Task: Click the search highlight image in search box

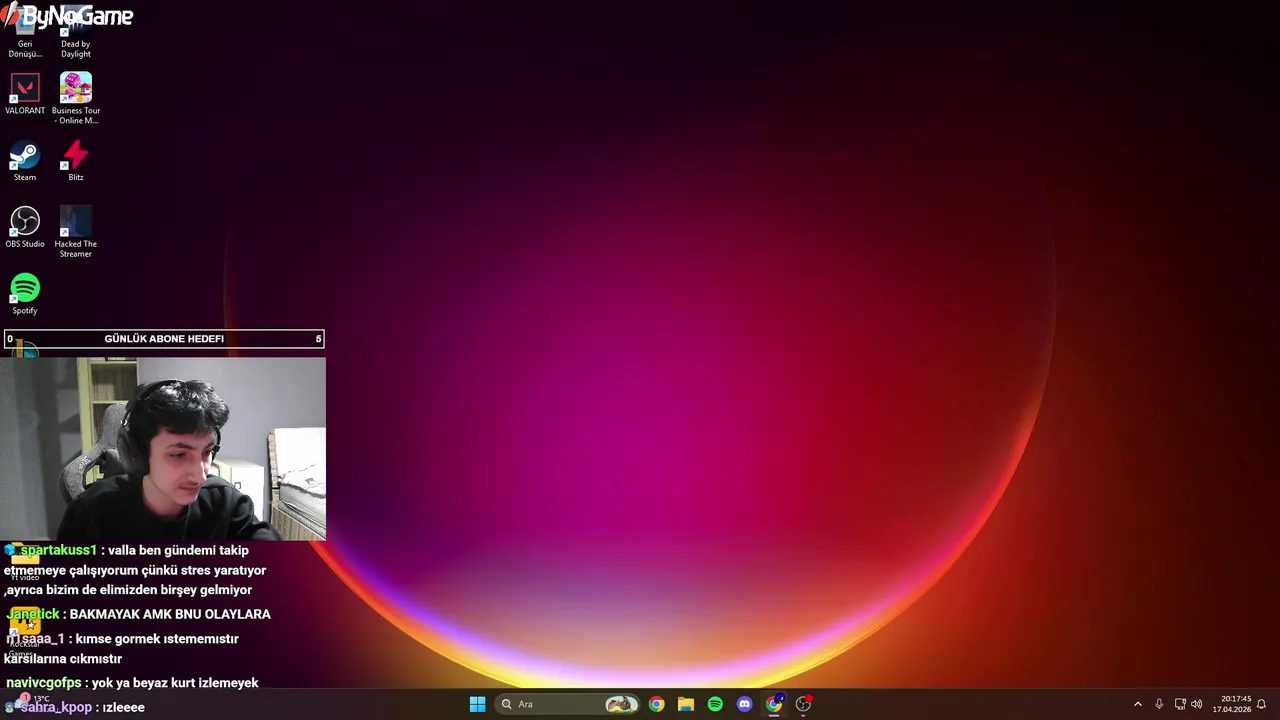Action: (x=621, y=704)
